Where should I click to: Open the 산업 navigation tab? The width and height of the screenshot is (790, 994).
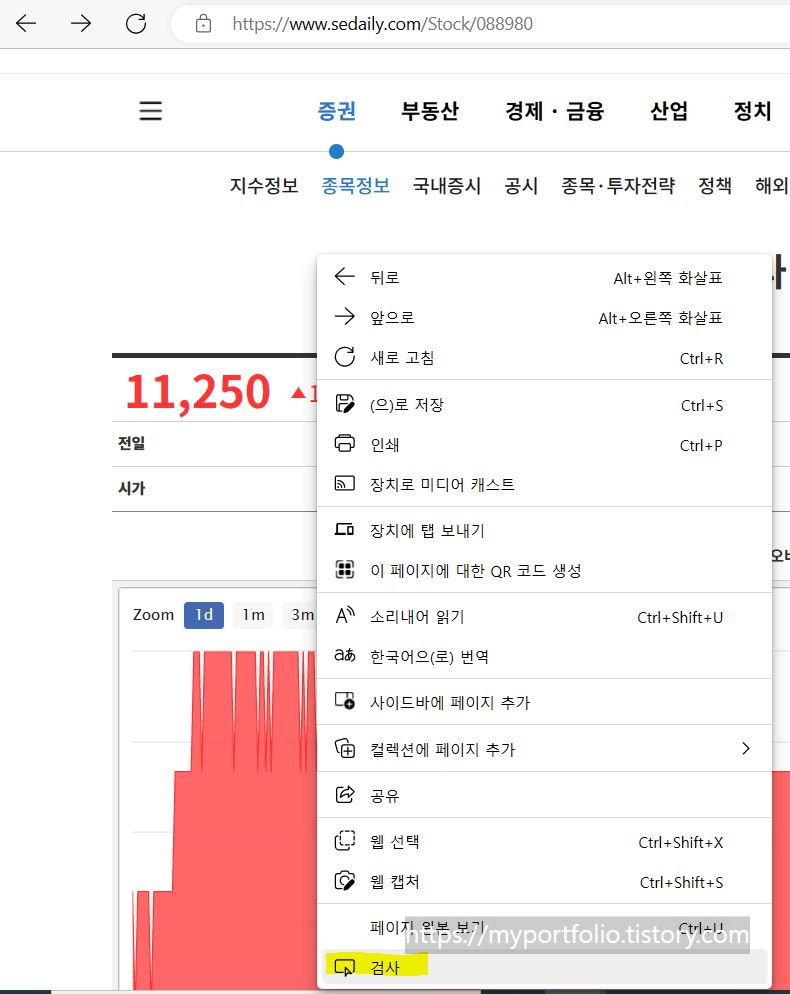[x=669, y=111]
